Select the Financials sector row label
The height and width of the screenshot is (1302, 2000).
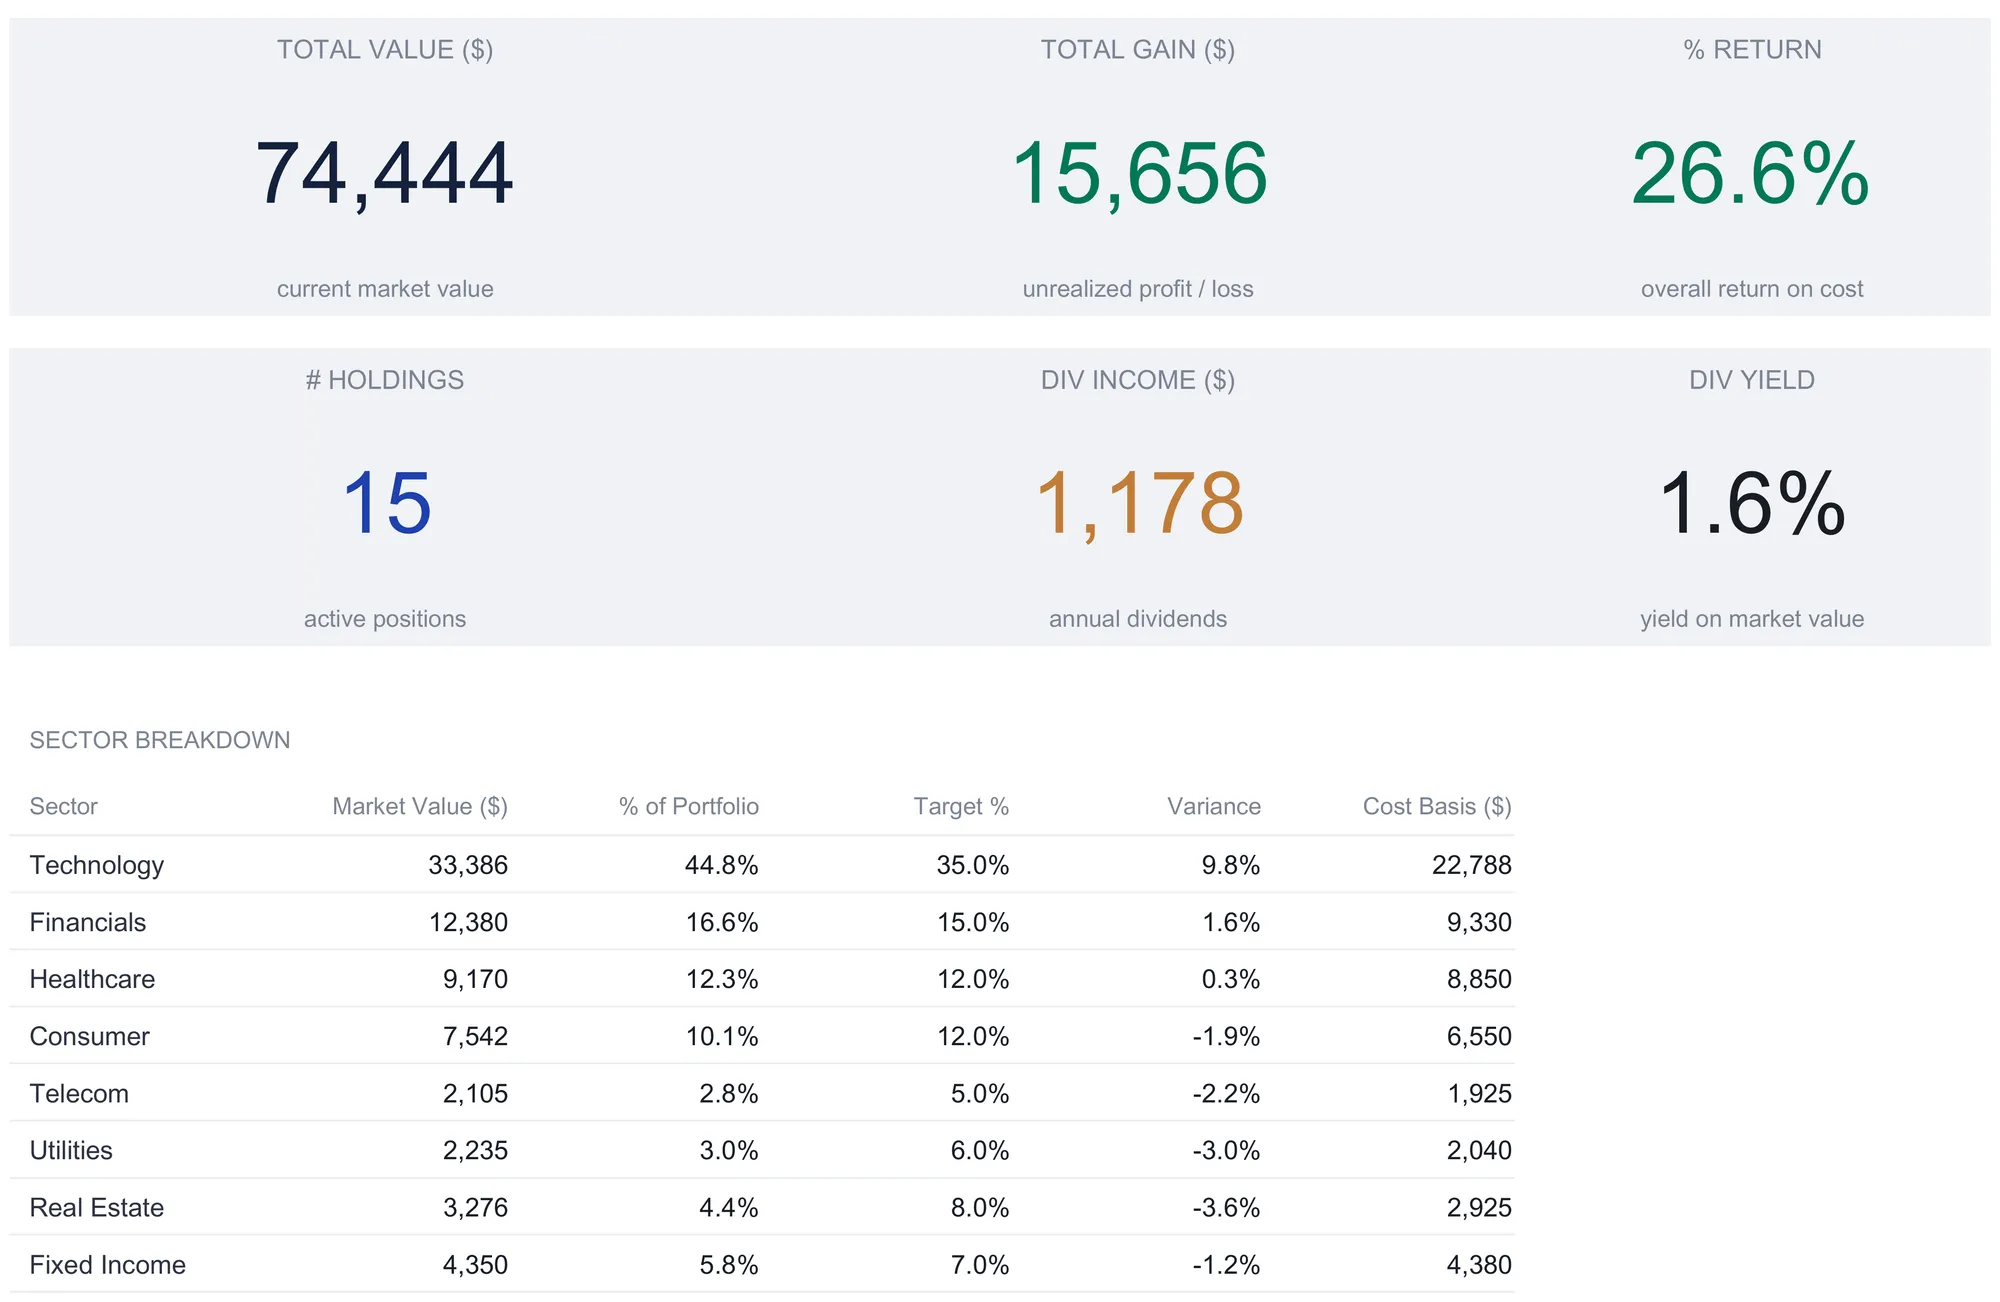pyautogui.click(x=88, y=922)
